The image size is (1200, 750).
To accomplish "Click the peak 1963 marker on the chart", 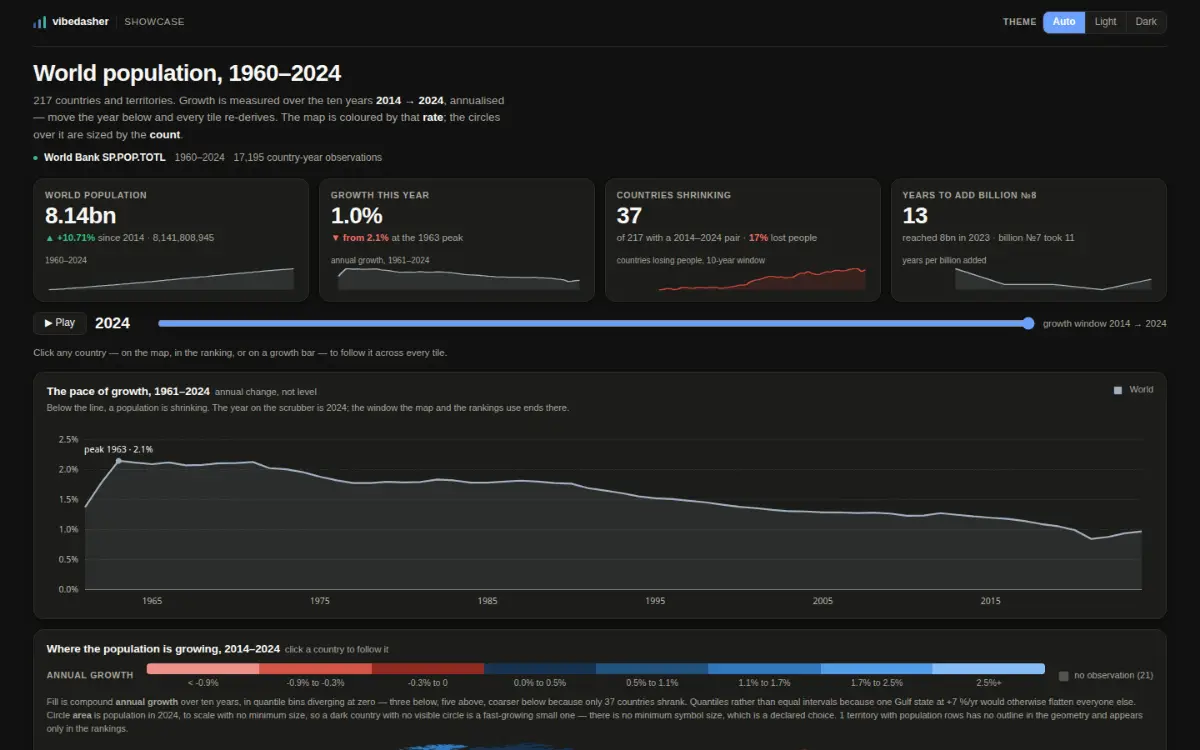I will pyautogui.click(x=119, y=460).
